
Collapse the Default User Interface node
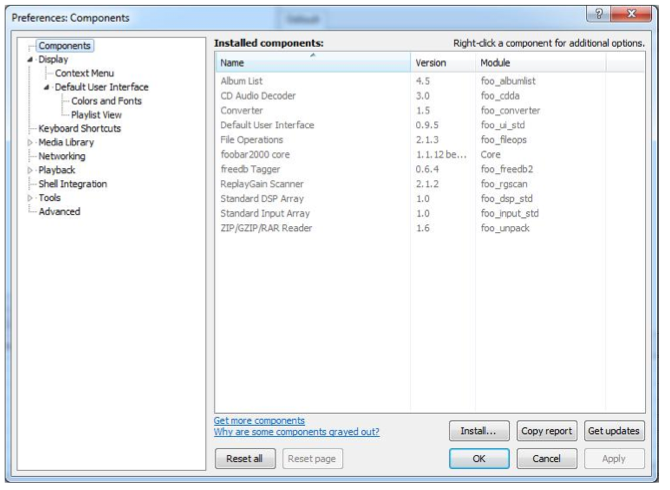pos(46,88)
